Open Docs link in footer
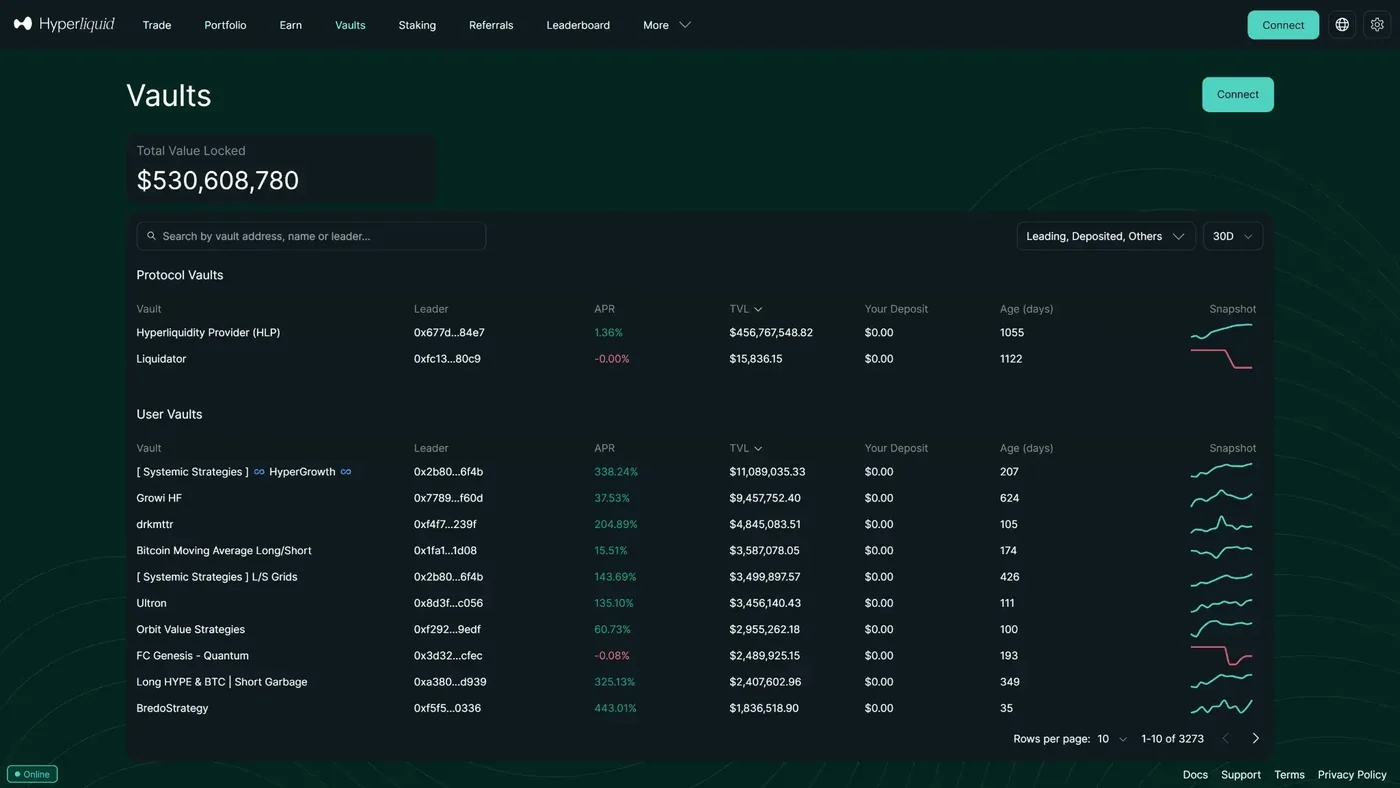1400x788 pixels. tap(1195, 775)
